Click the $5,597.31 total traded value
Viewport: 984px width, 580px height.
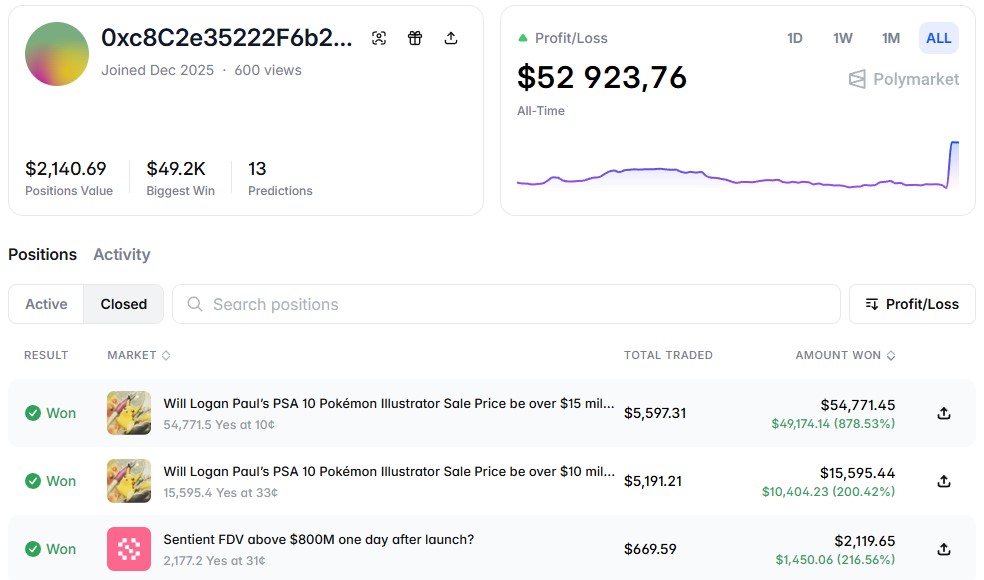tap(655, 413)
